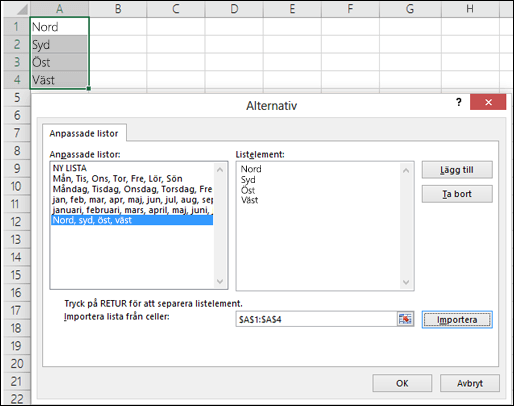Screen dimensions: 514x406
Task: Select column E header
Action: 292,9
